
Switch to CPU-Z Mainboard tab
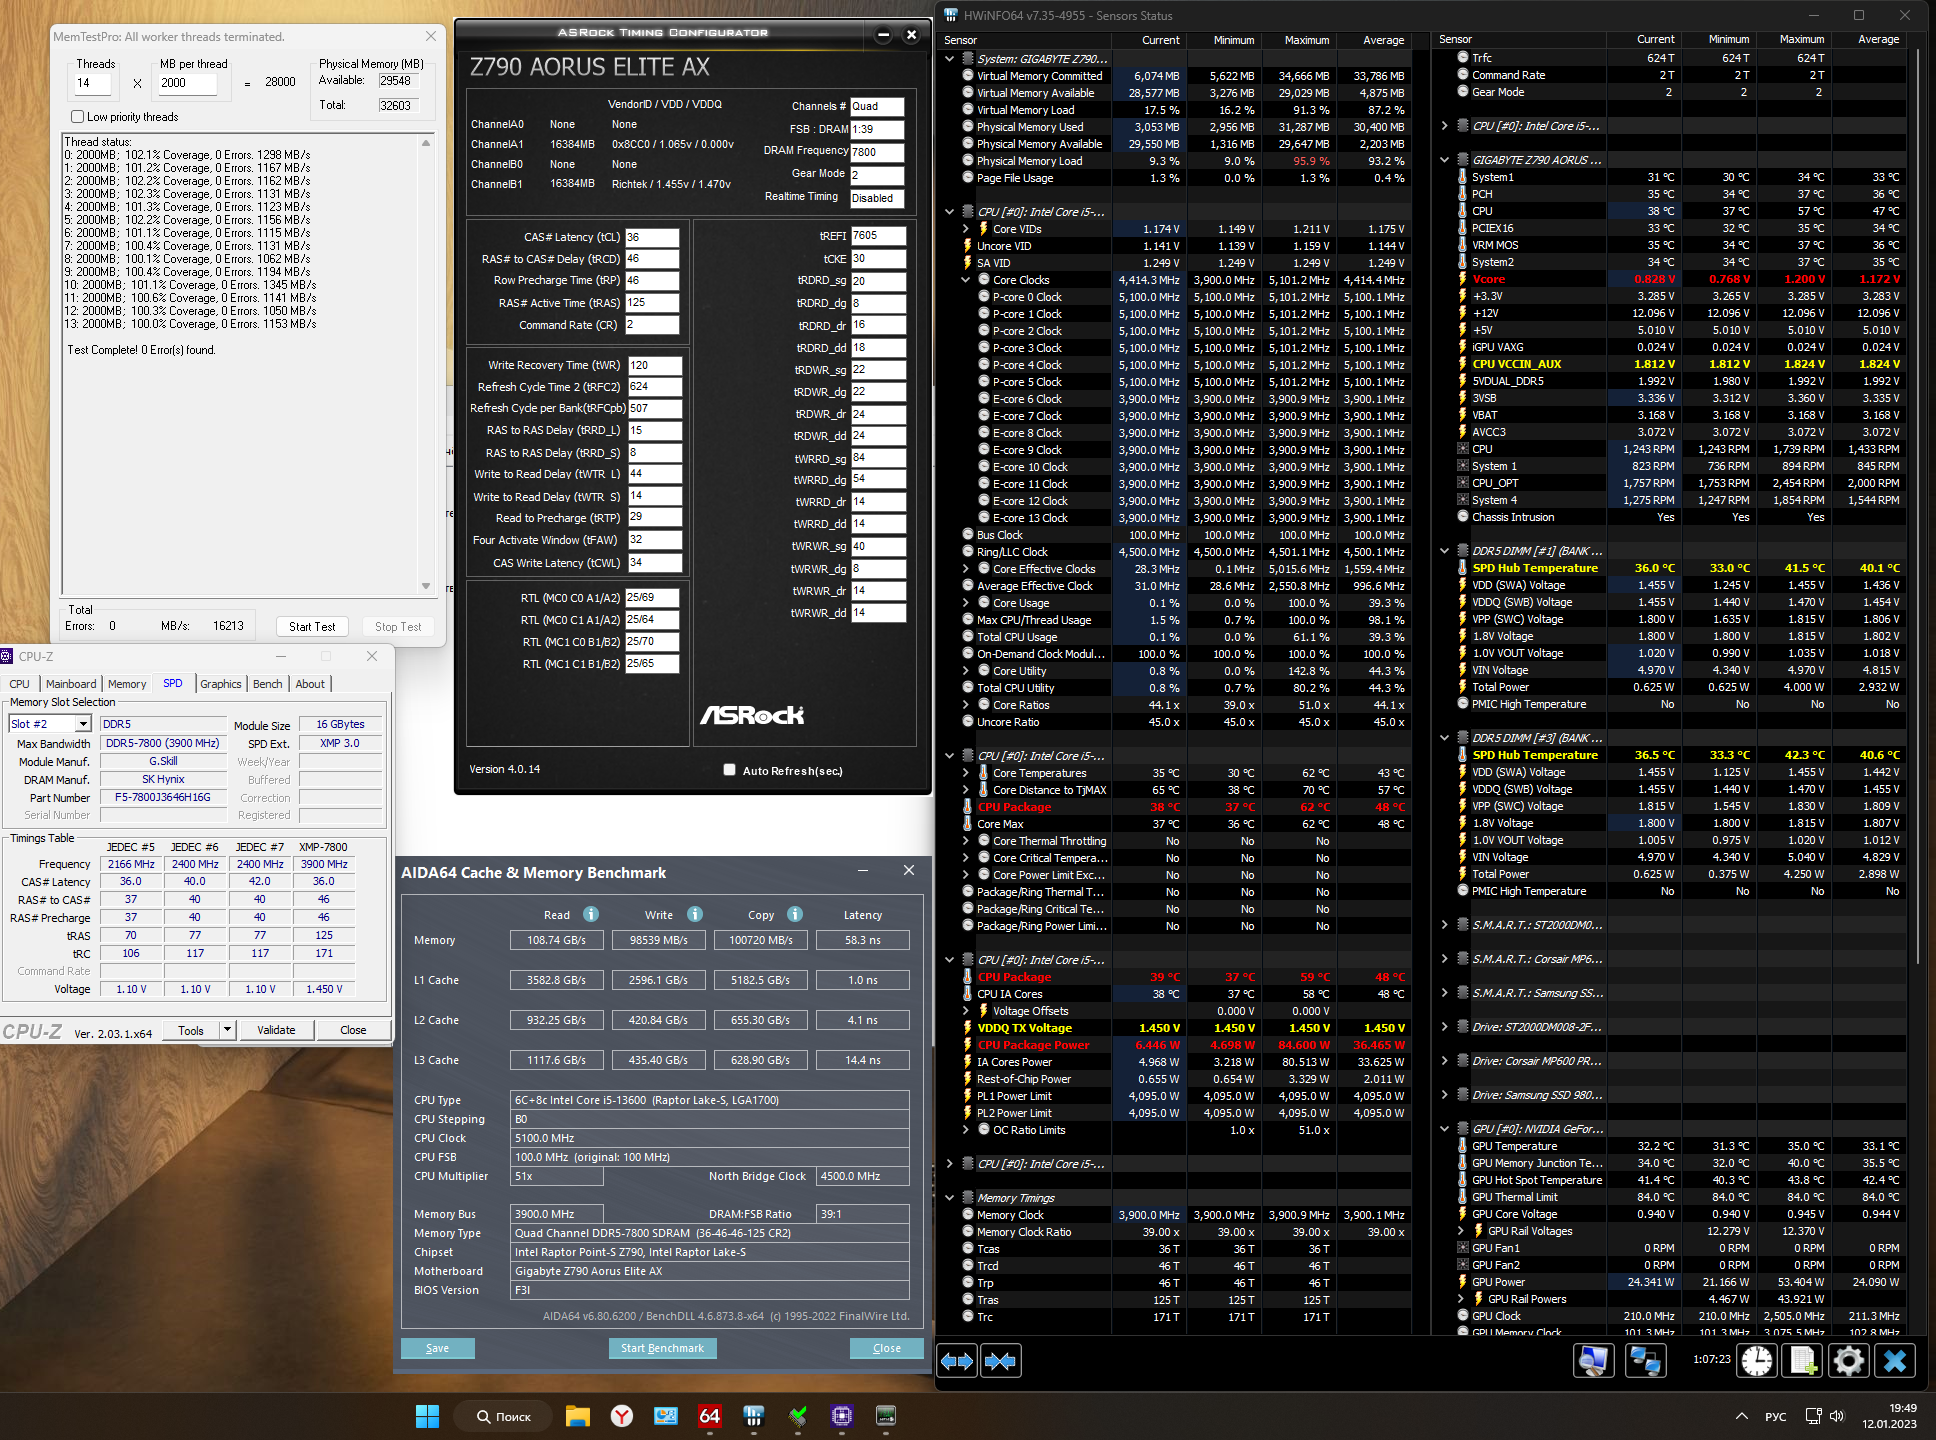click(x=71, y=684)
